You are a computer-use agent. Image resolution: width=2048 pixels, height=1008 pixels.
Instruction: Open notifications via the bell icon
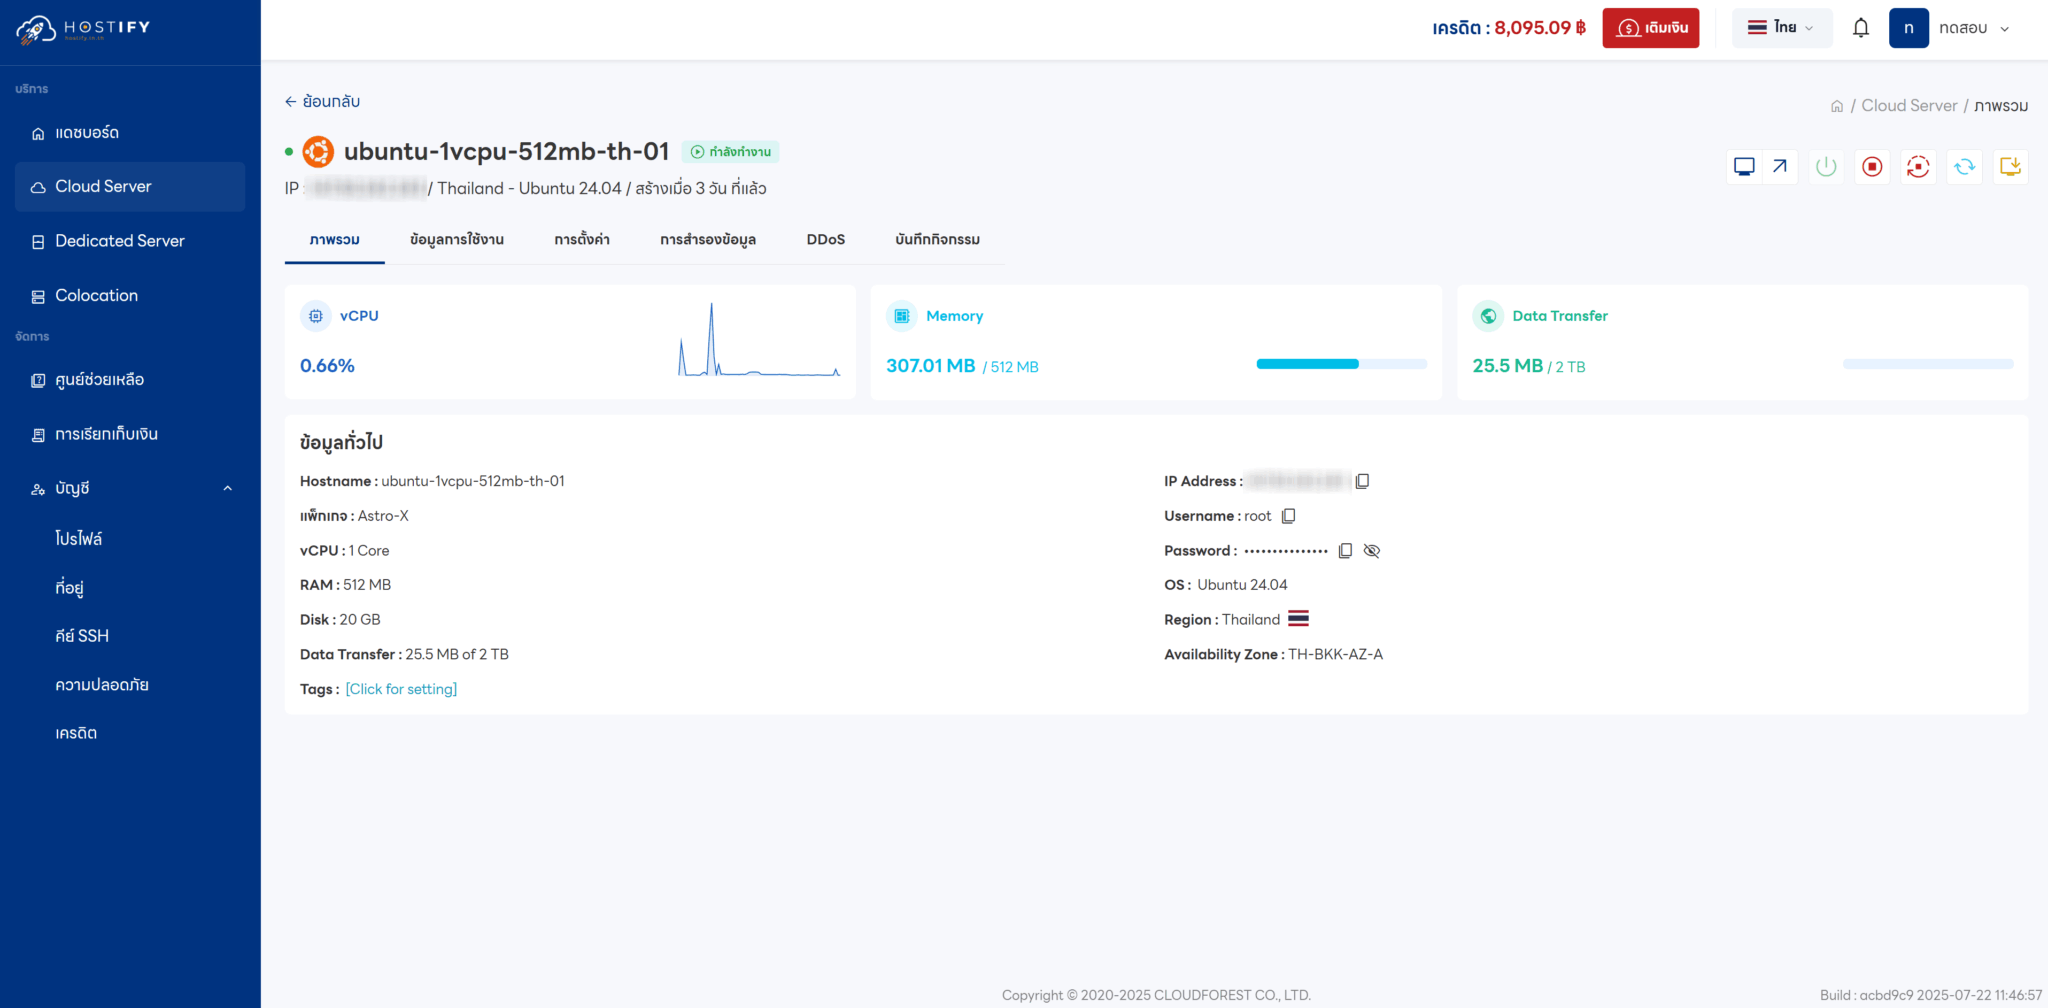pos(1861,27)
